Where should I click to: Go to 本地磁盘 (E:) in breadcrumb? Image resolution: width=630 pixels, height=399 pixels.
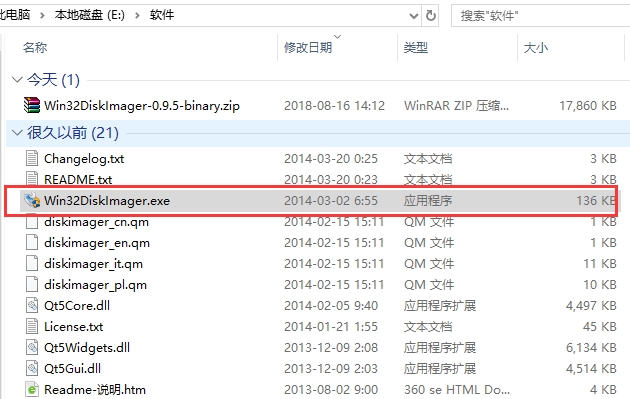90,15
